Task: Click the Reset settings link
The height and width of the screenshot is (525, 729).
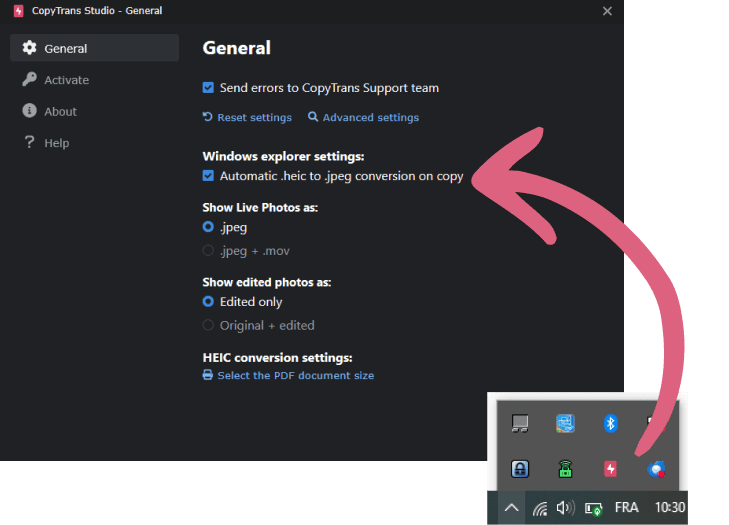Action: tap(254, 117)
